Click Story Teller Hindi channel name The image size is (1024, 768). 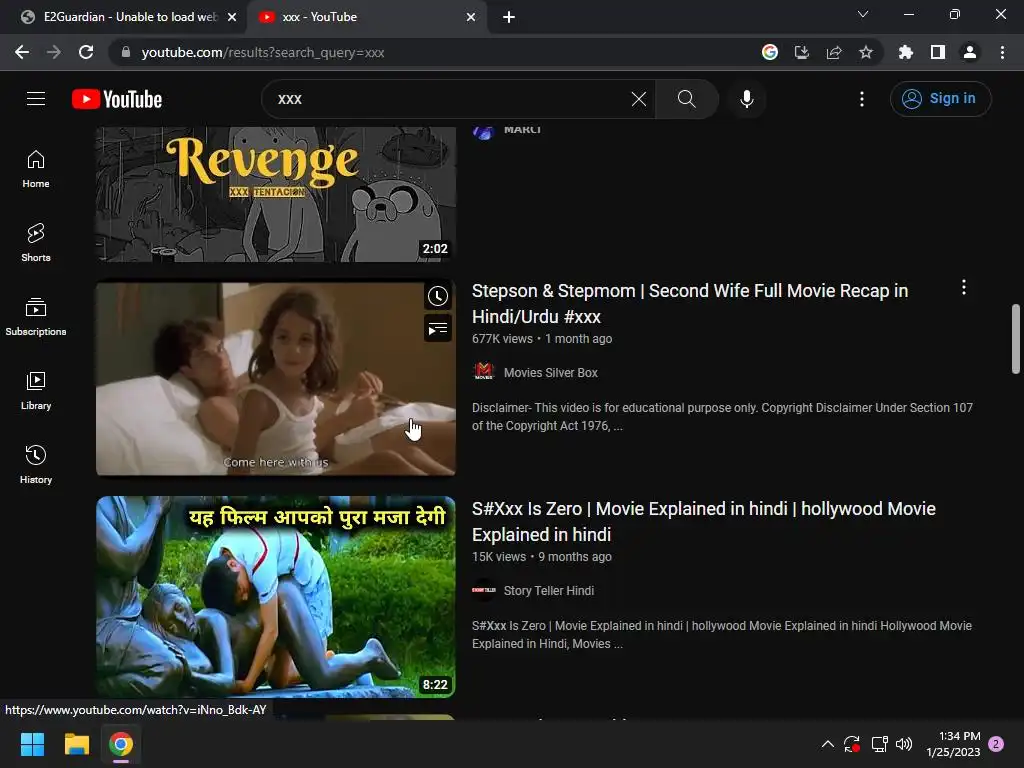549,590
